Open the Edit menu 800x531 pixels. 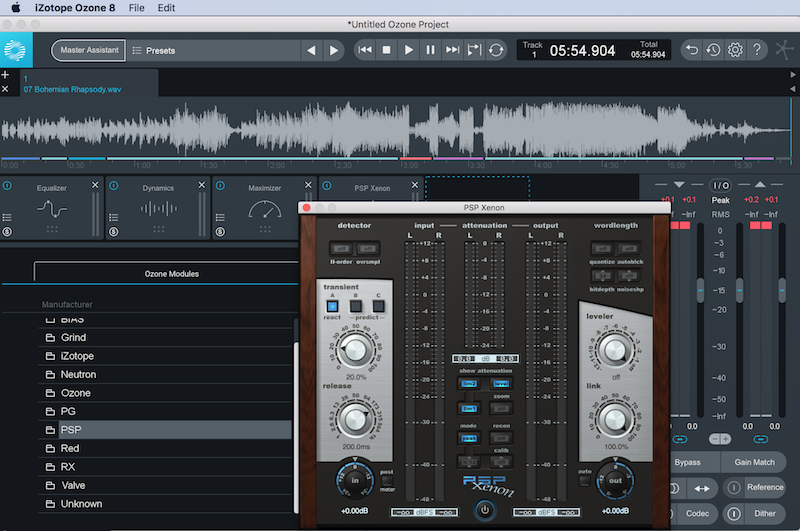166,8
